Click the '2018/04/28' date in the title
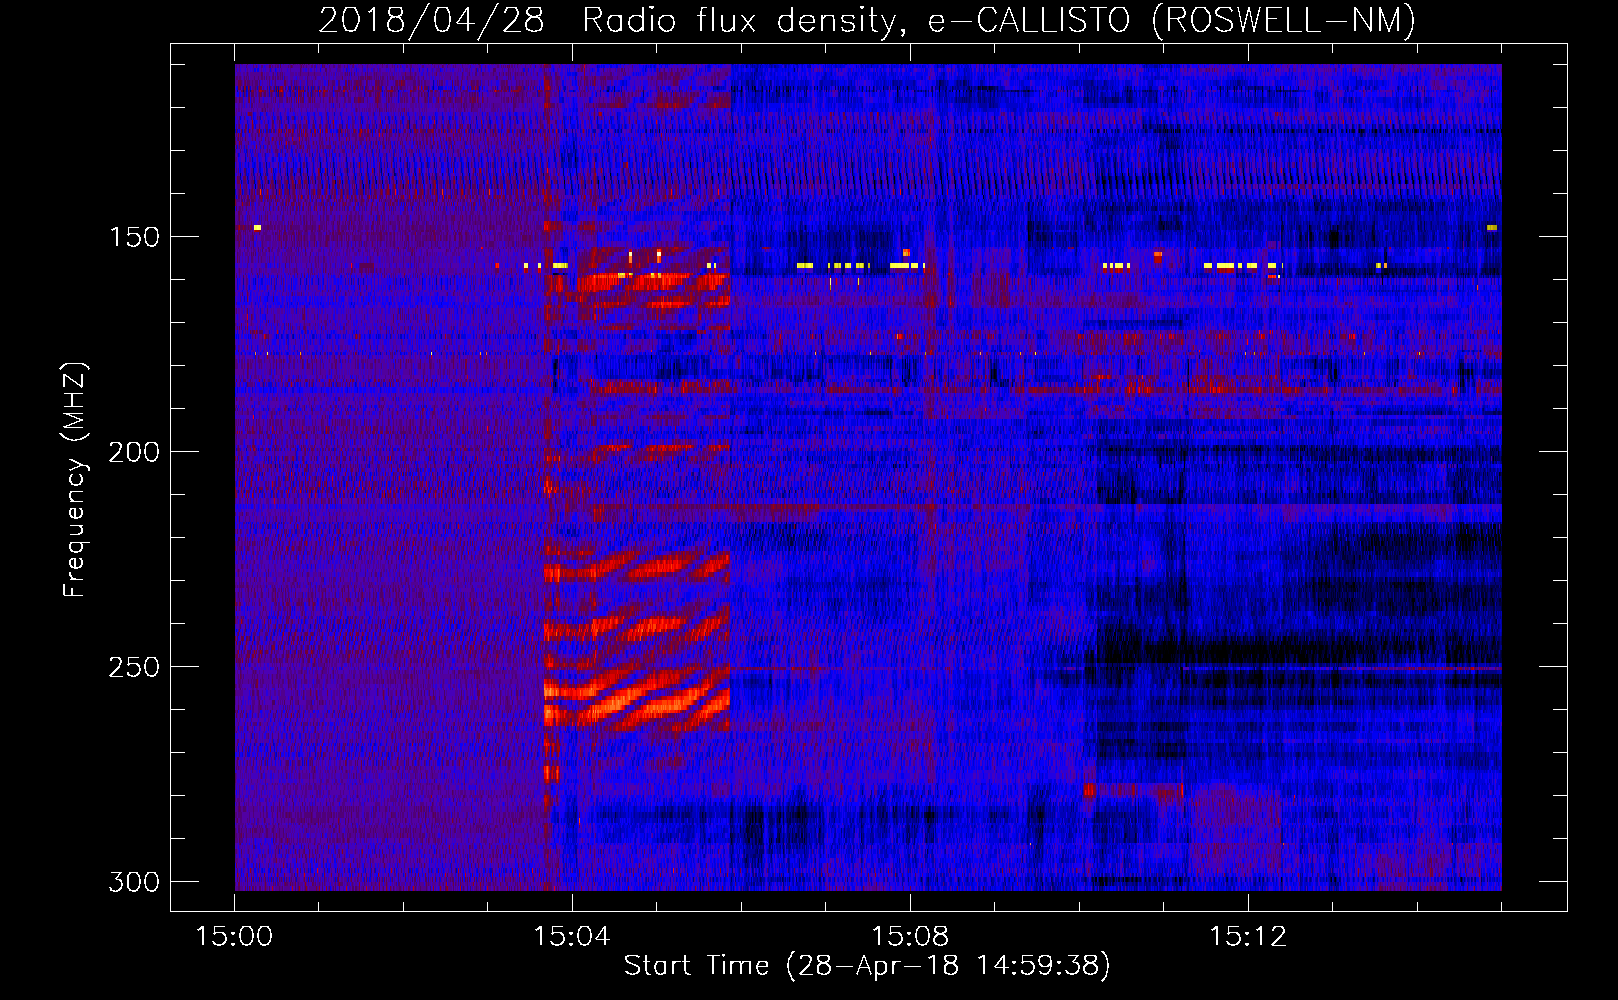The height and width of the screenshot is (1000, 1618). pyautogui.click(x=431, y=21)
